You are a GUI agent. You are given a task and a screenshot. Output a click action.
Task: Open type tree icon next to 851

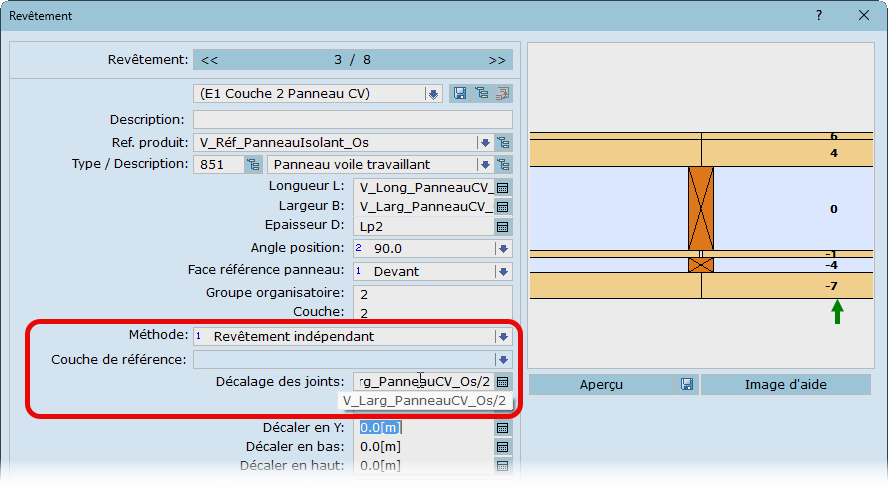click(253, 164)
